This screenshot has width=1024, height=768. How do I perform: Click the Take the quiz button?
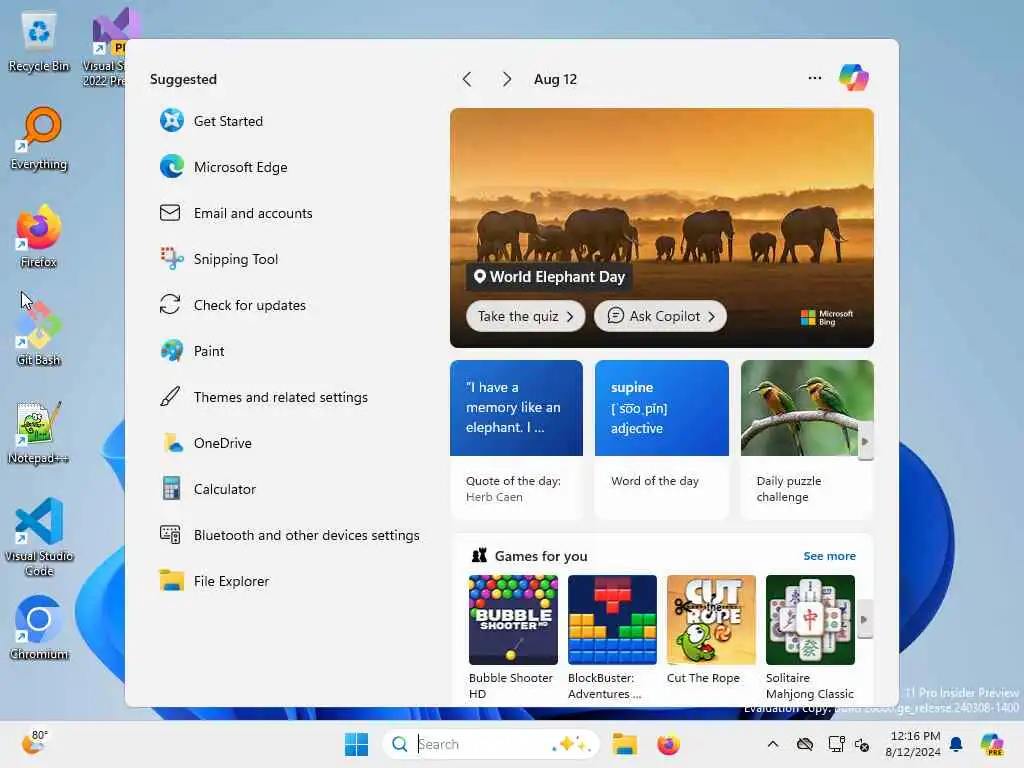coord(525,316)
